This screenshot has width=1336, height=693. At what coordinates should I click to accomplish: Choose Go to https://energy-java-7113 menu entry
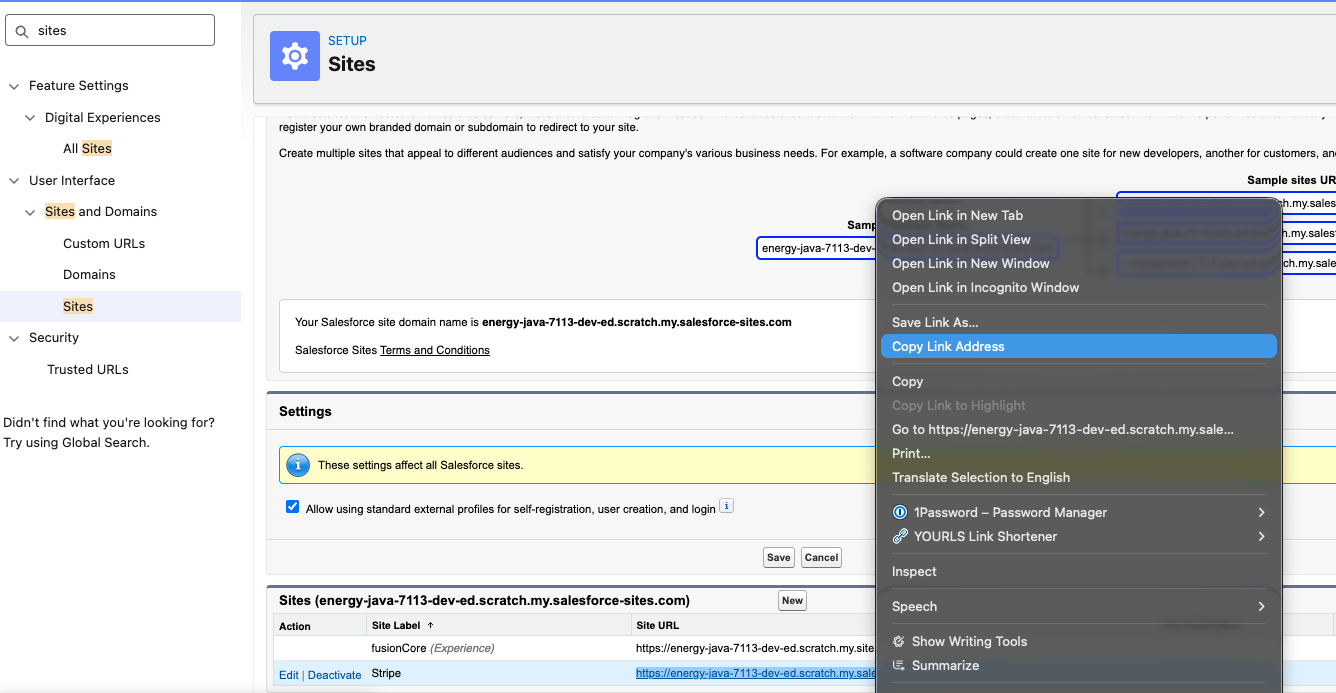pos(1078,429)
